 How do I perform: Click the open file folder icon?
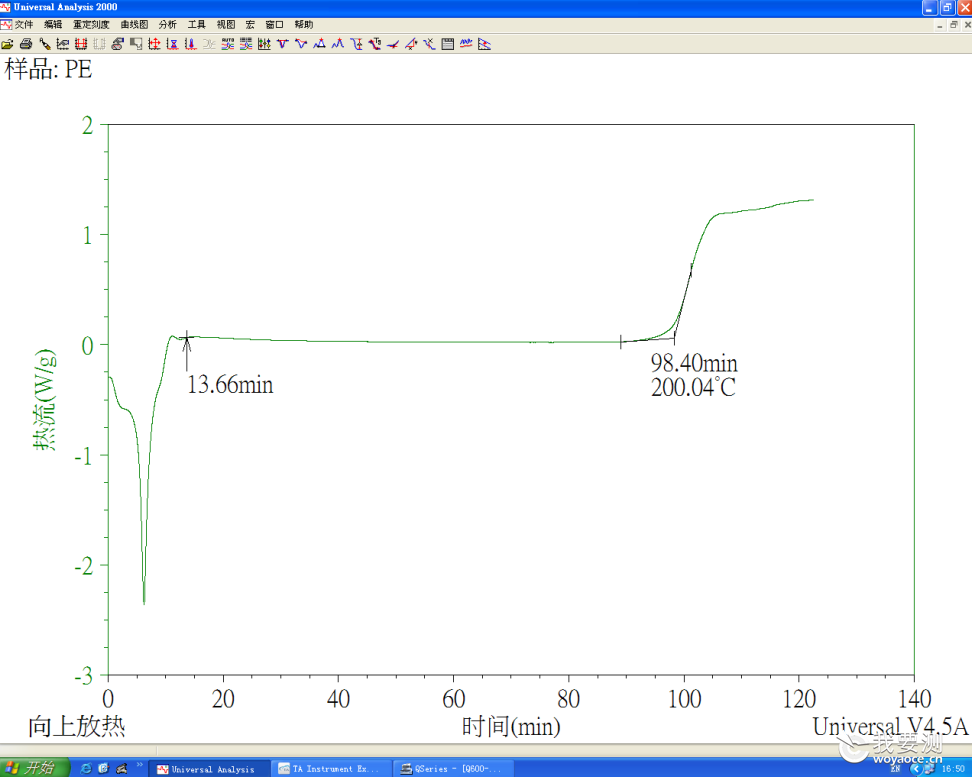coord(7,44)
